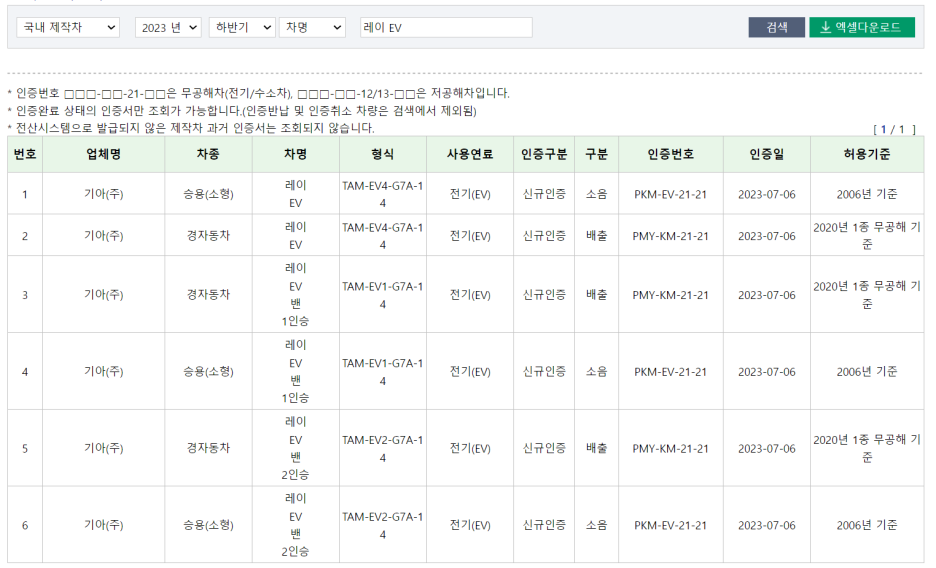Click 배출 in row 2
This screenshot has height=568, width=936.
[596, 236]
